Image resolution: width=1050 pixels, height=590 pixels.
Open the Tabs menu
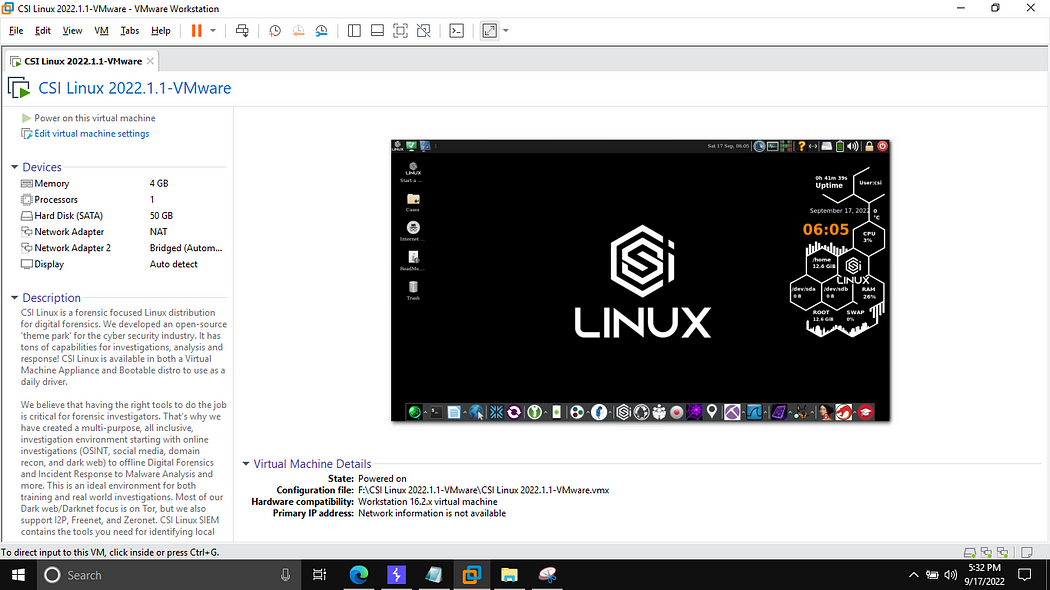coord(129,31)
